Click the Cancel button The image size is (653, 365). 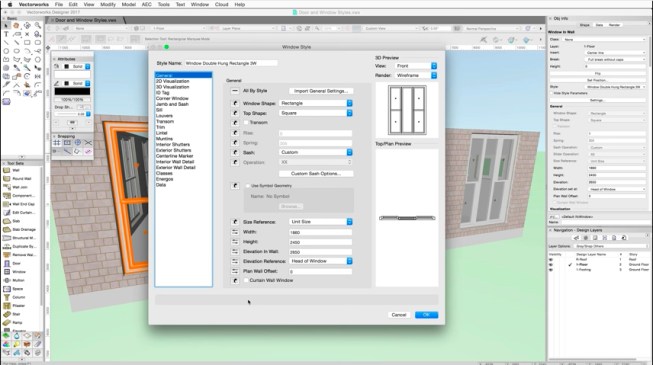tap(399, 315)
